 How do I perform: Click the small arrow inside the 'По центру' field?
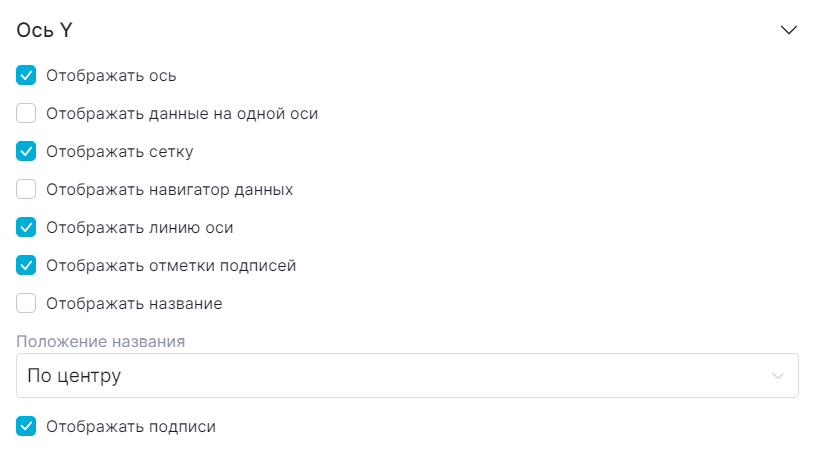pos(778,376)
